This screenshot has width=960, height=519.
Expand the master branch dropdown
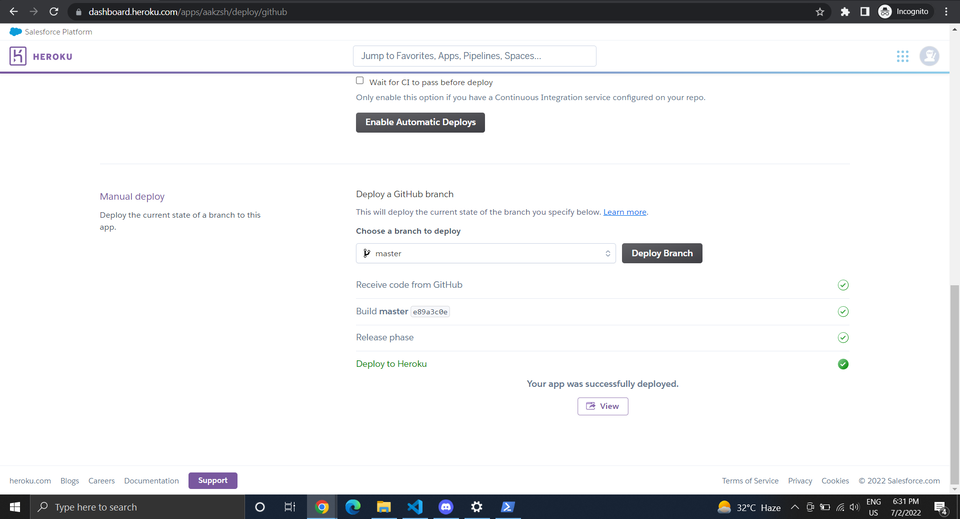point(486,253)
